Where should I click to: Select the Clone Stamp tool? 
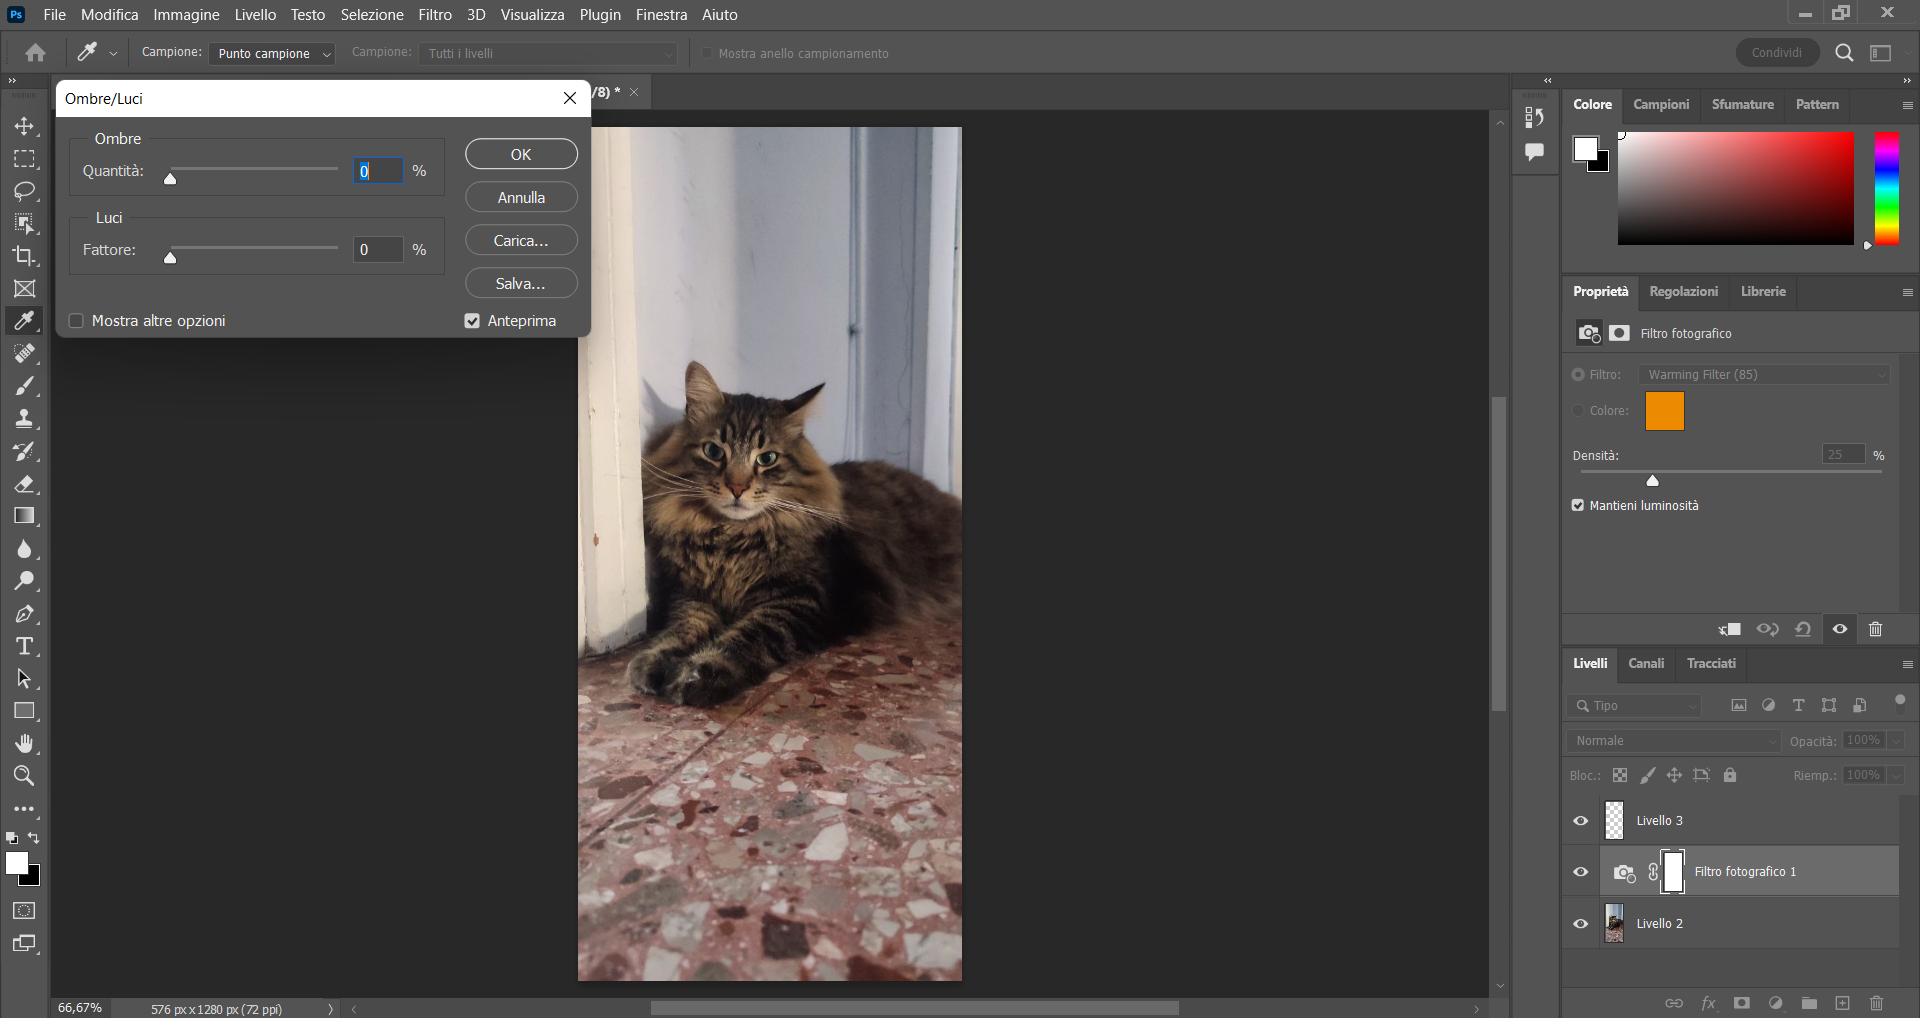[24, 418]
